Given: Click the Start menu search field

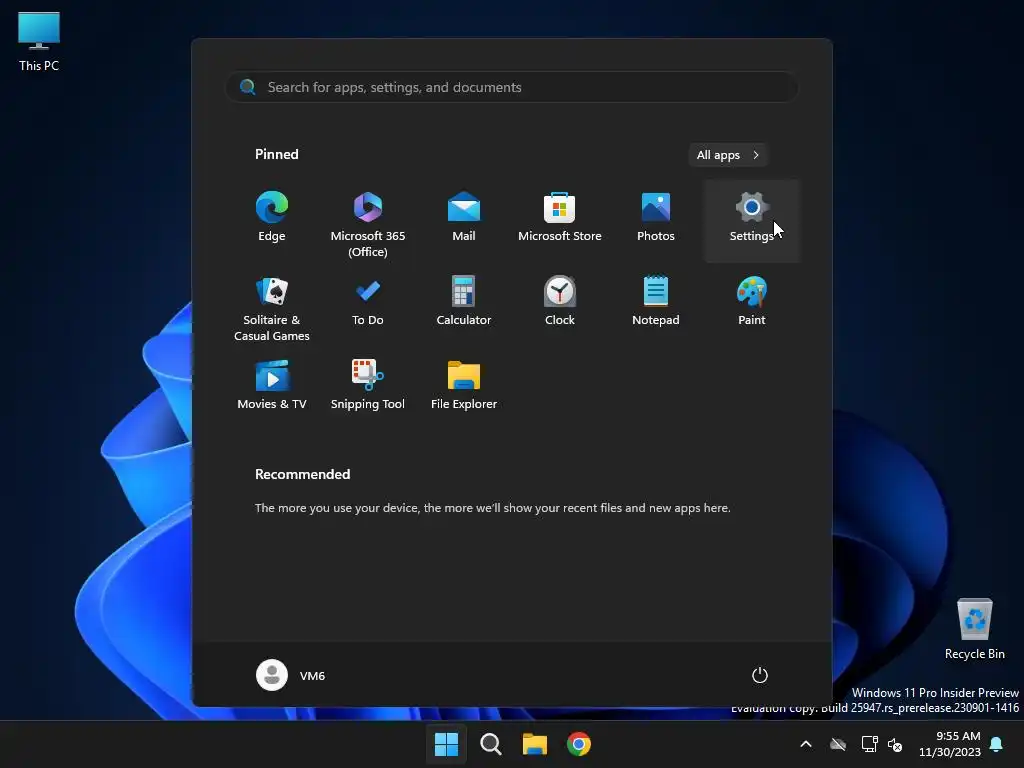Looking at the screenshot, I should pyautogui.click(x=512, y=87).
